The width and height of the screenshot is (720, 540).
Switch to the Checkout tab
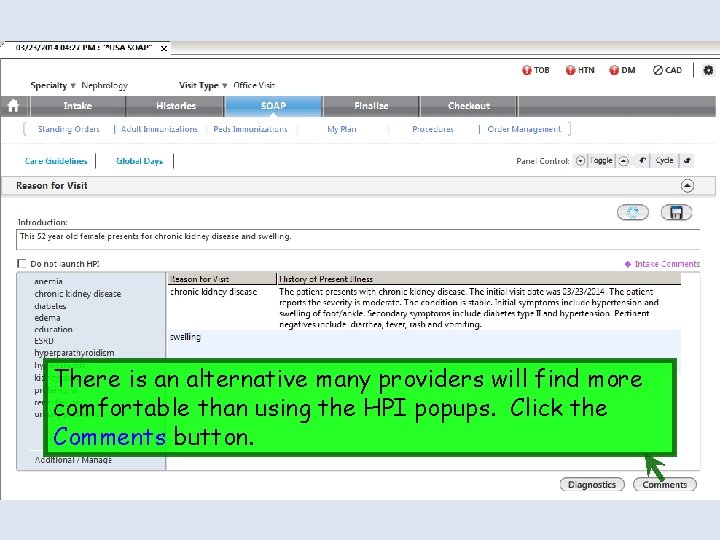(469, 106)
